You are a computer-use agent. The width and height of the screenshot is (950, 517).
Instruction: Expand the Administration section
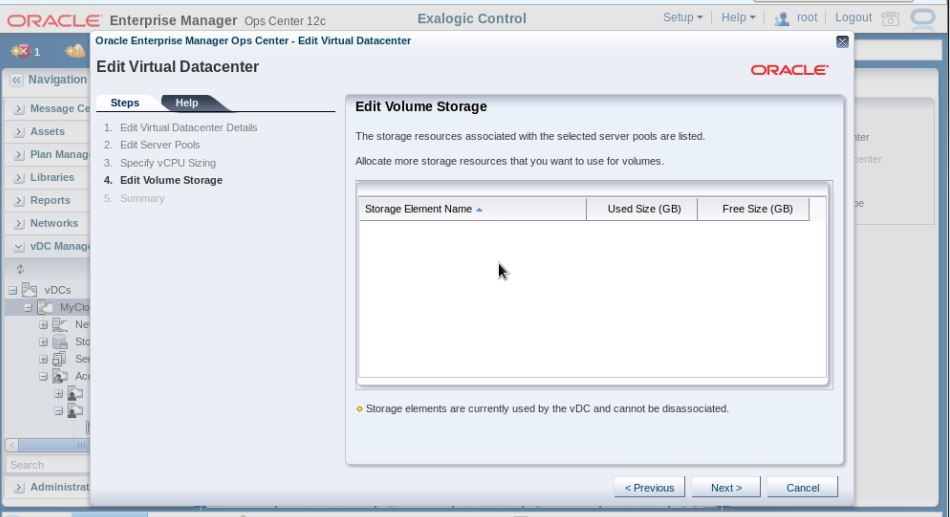[19, 487]
